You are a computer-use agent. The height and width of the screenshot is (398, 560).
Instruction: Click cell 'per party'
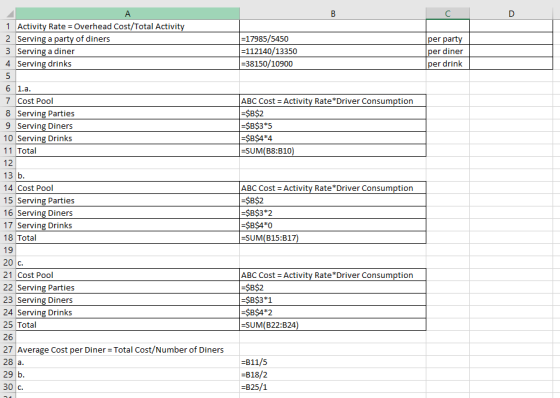coord(448,39)
